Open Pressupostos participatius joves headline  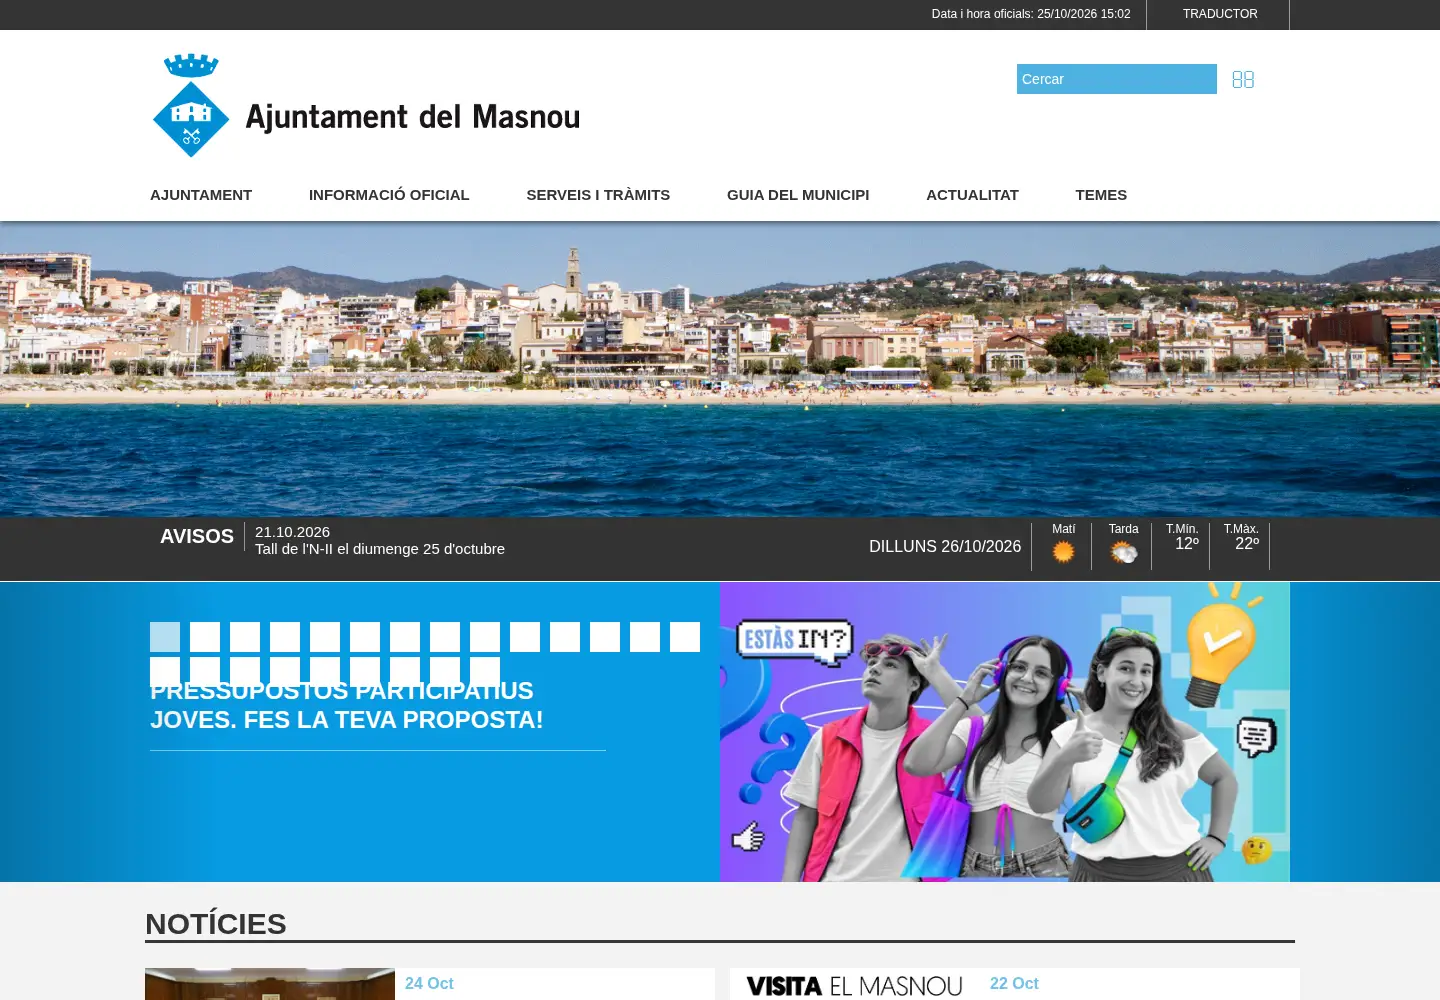click(x=347, y=705)
